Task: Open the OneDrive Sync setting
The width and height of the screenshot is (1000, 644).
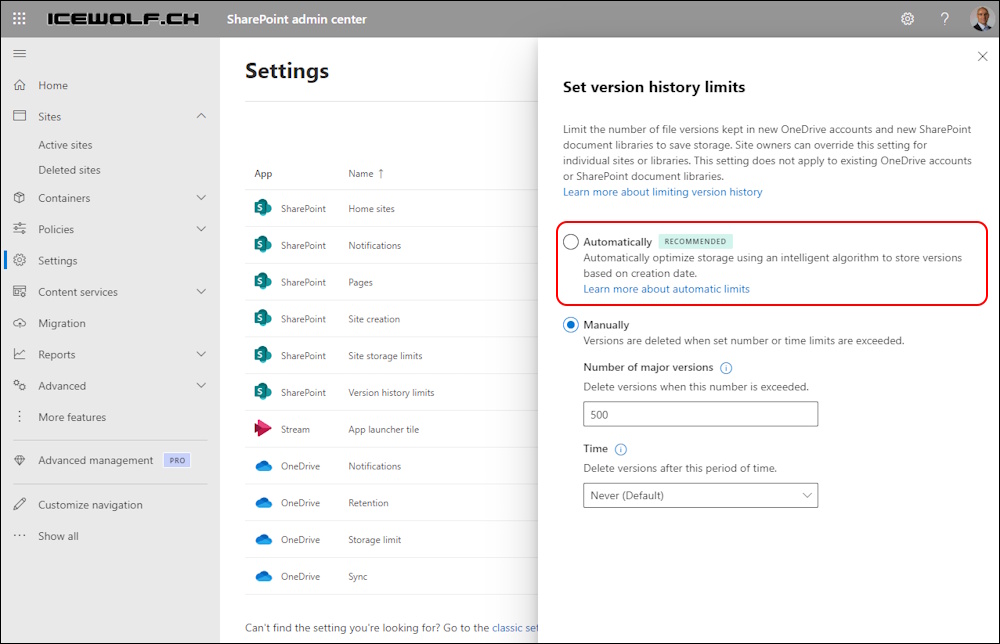Action: [358, 576]
